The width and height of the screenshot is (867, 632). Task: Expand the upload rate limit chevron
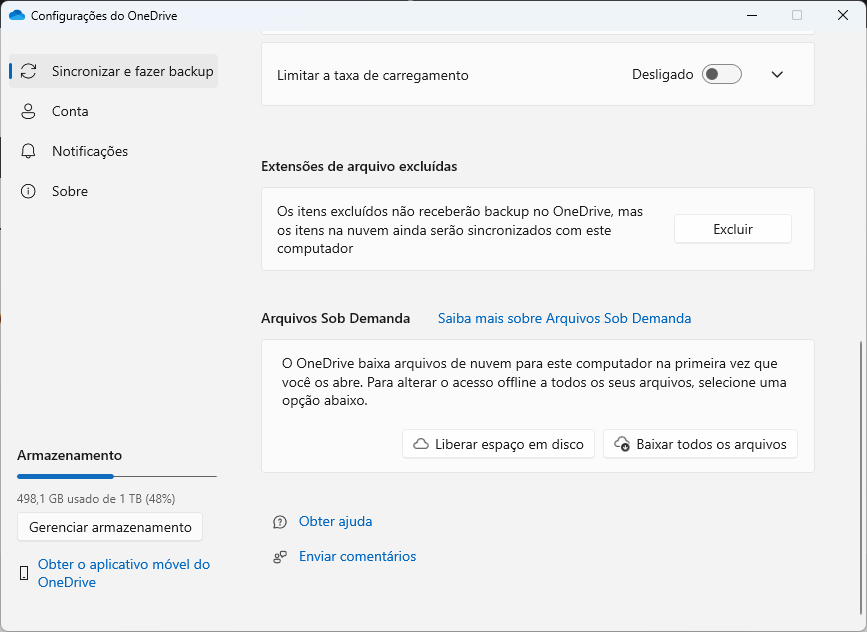(x=777, y=75)
